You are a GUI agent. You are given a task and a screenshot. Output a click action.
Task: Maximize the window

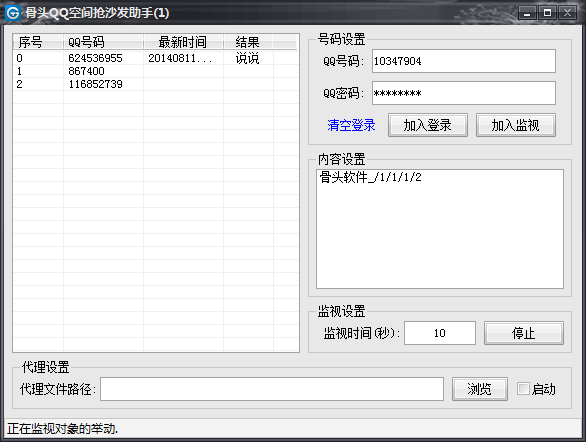point(548,13)
